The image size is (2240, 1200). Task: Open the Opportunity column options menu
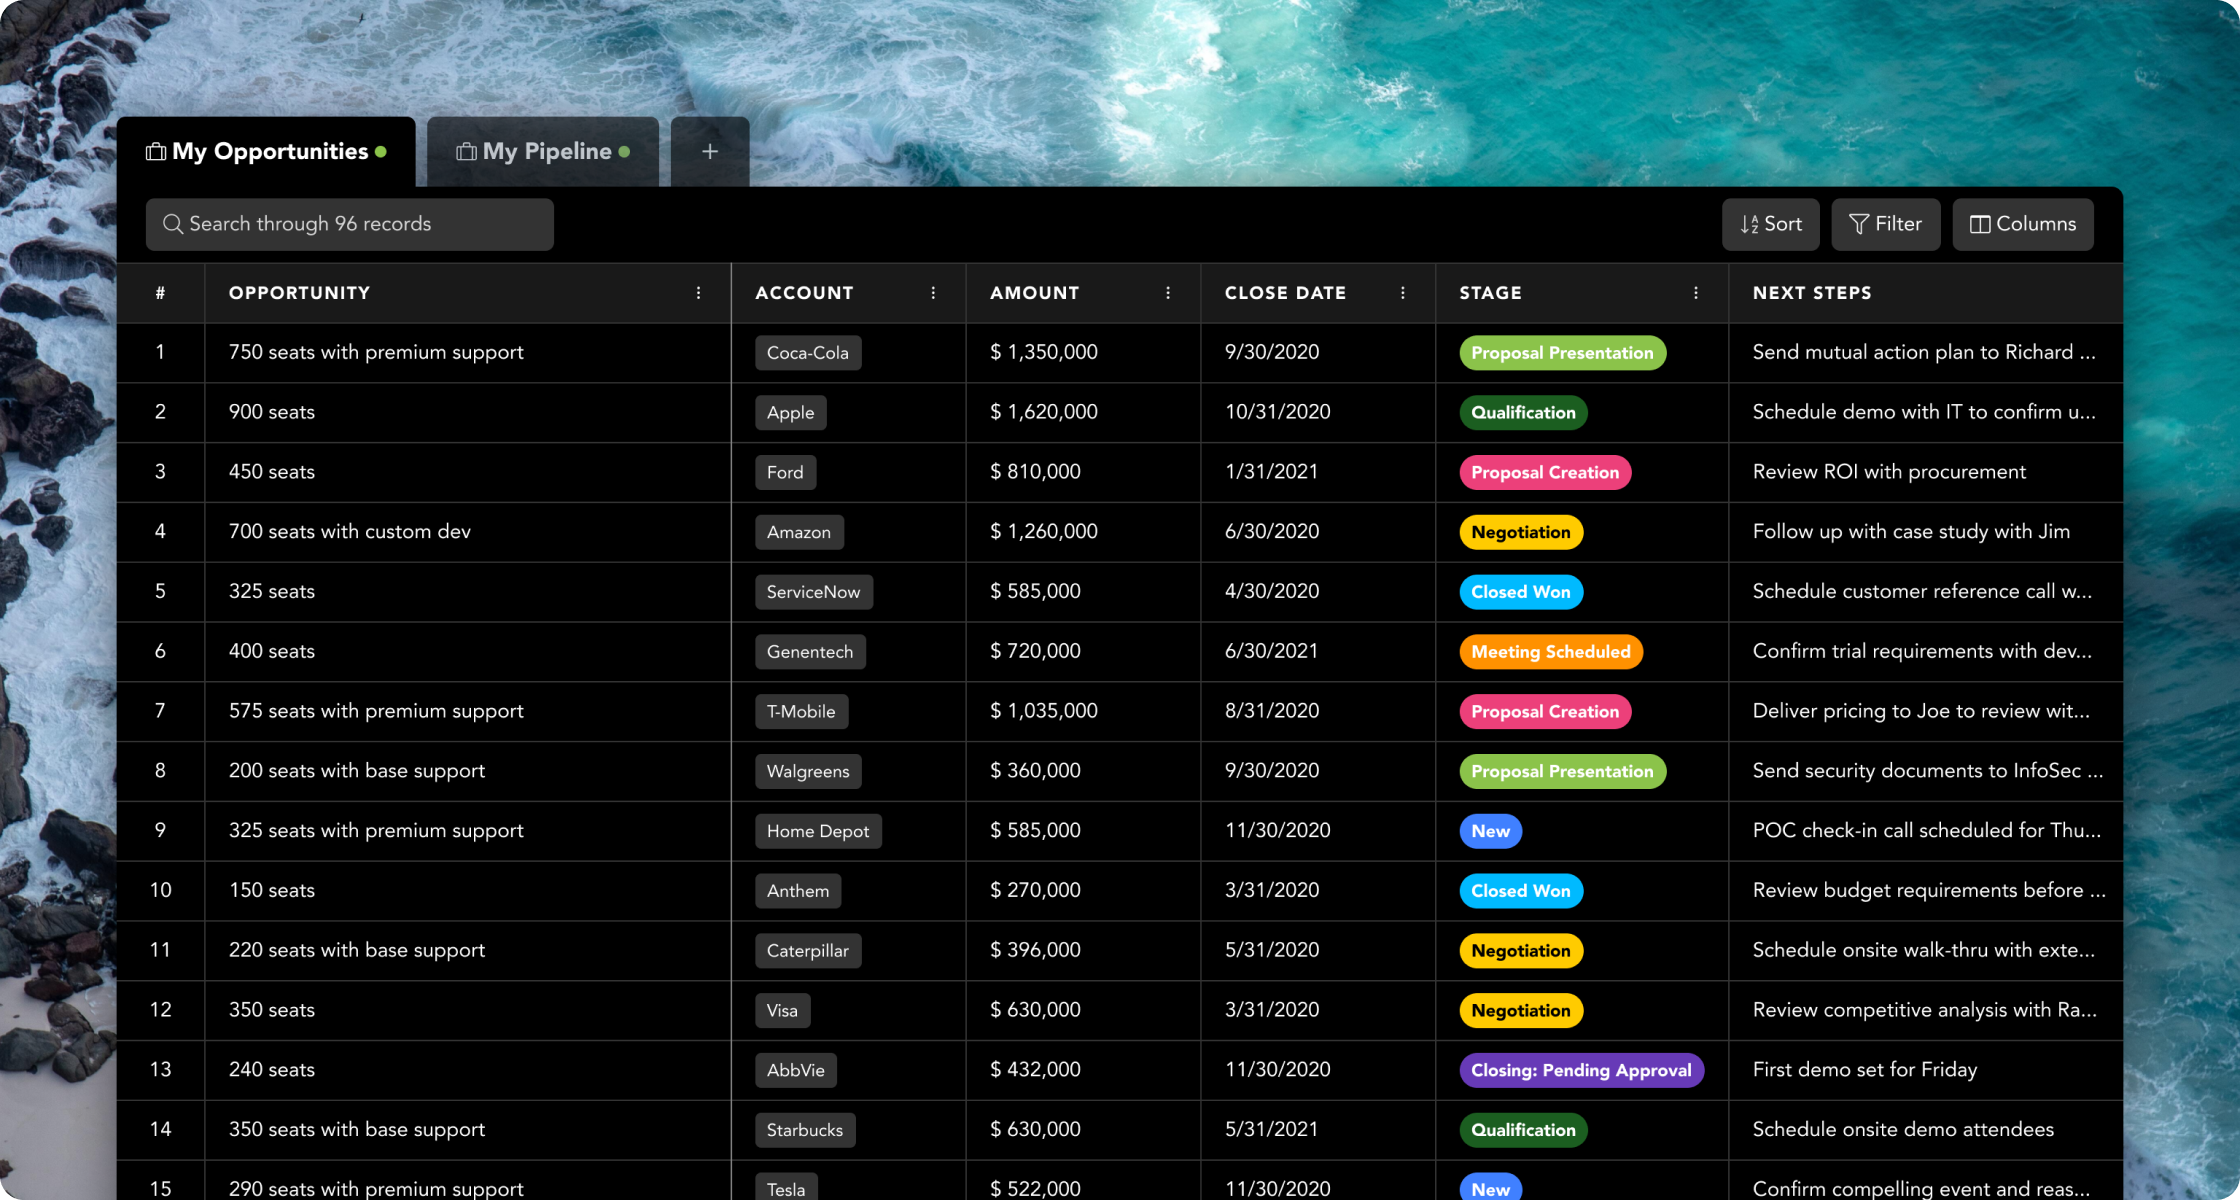click(x=698, y=293)
